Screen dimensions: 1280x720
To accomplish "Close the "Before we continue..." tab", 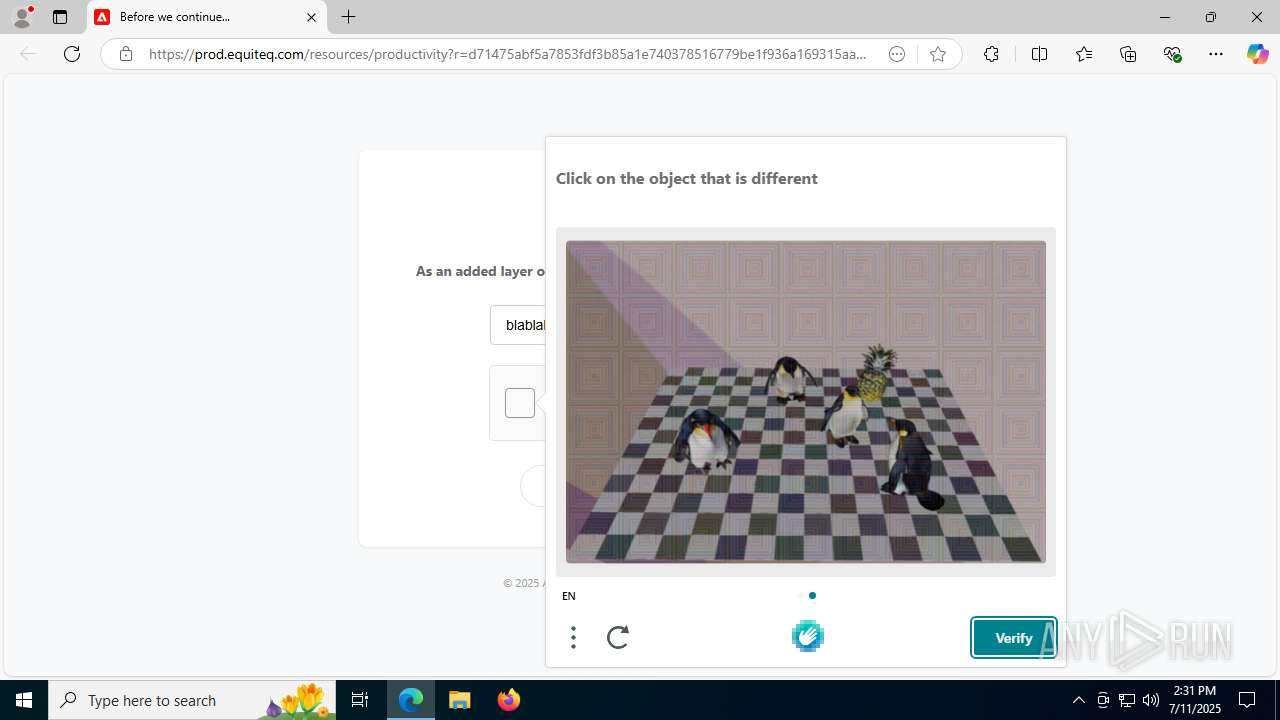I will coord(311,17).
